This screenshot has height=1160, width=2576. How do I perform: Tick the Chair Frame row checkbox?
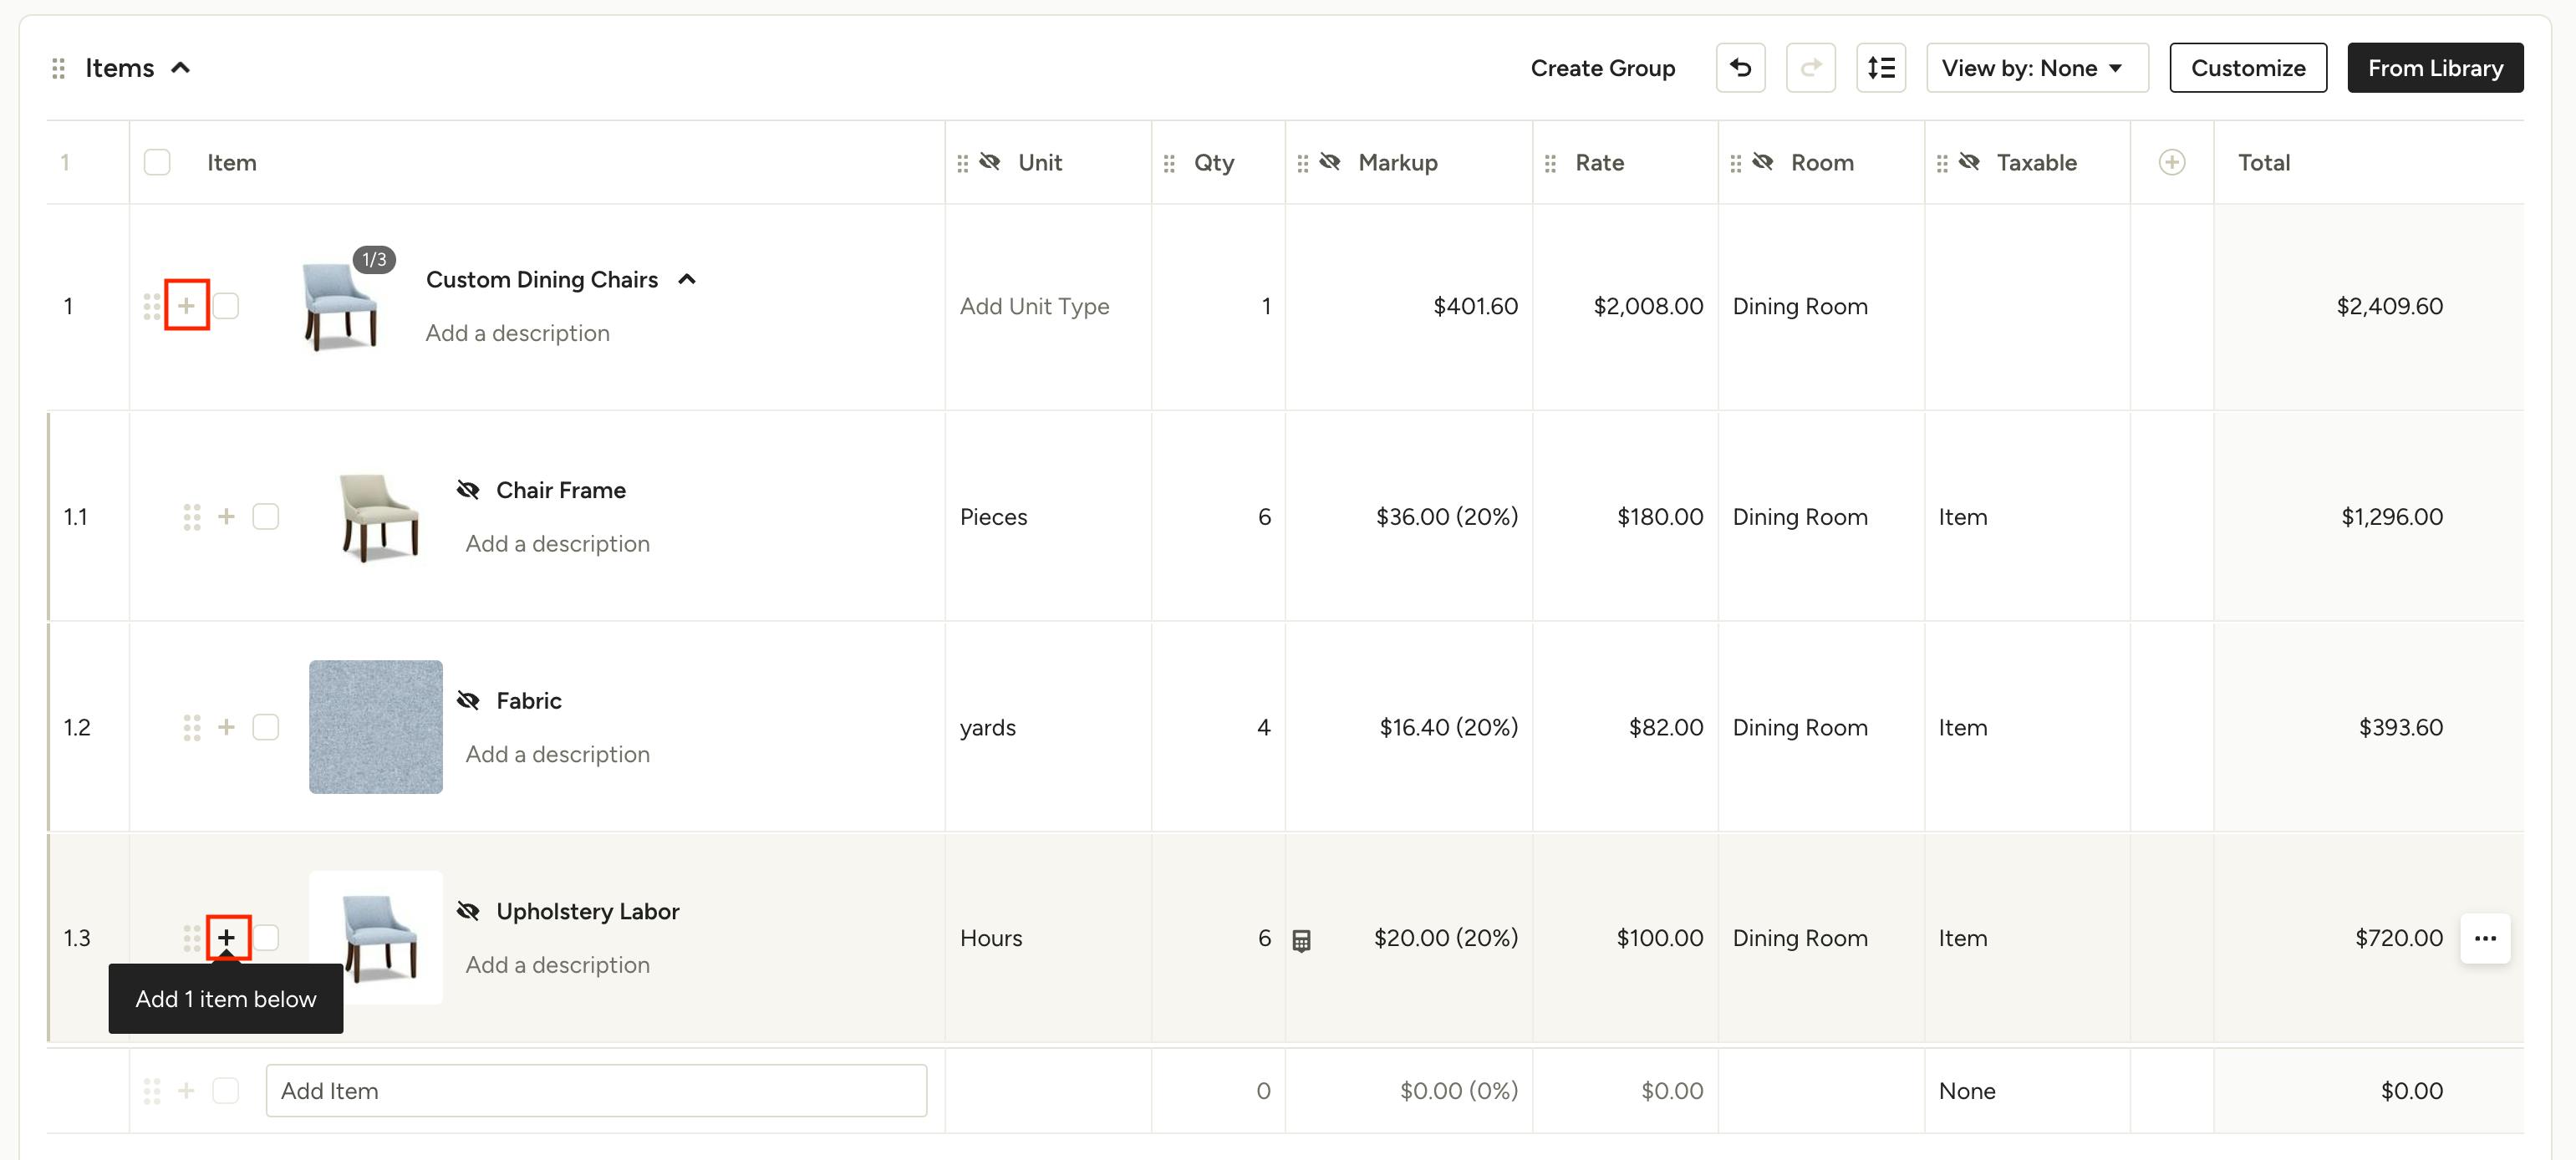coord(266,517)
